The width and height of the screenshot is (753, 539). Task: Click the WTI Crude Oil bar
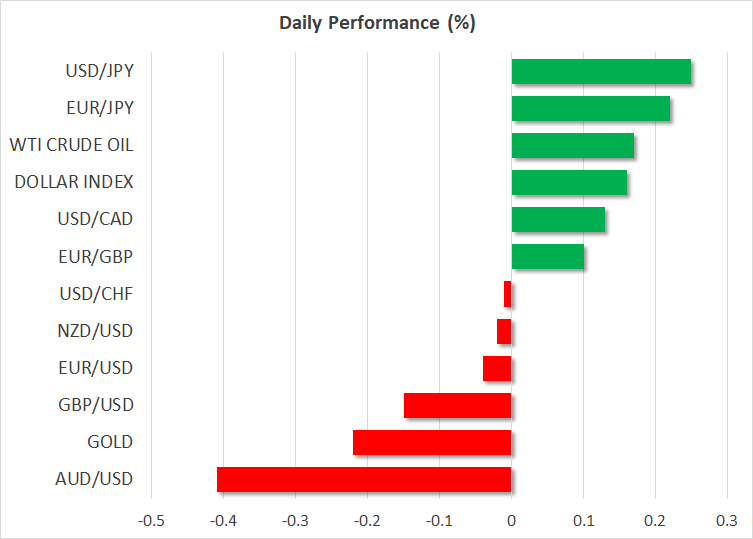point(572,145)
